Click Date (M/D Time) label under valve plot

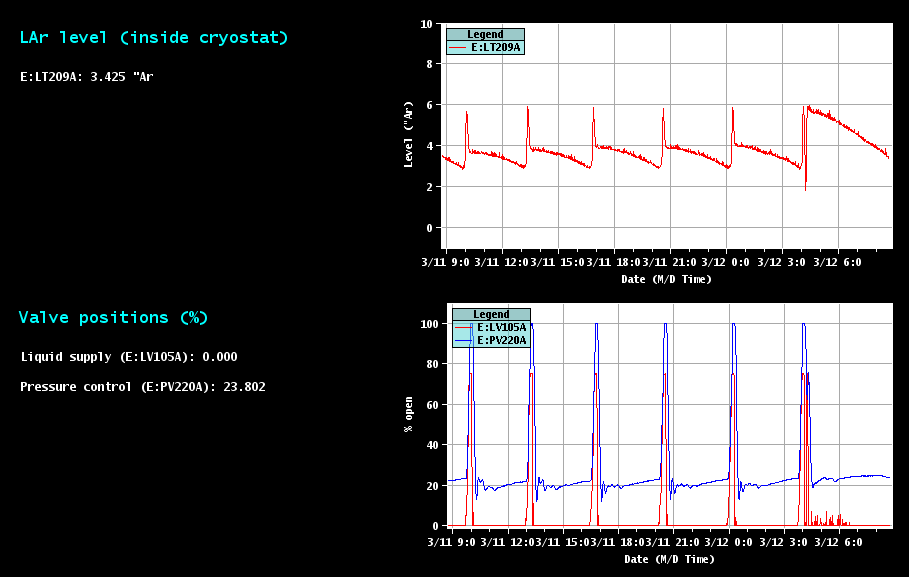tap(669, 559)
